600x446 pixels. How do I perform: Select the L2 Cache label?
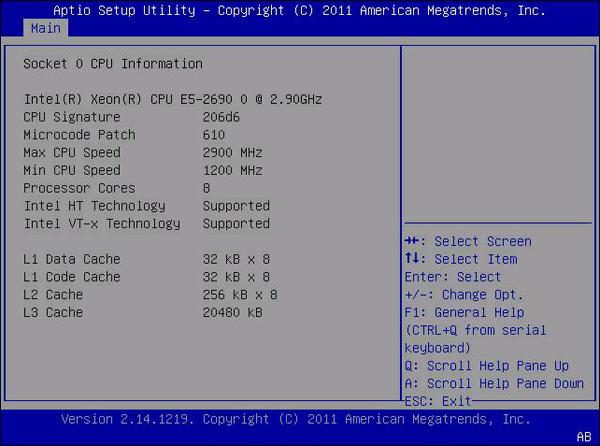pyautogui.click(x=53, y=295)
